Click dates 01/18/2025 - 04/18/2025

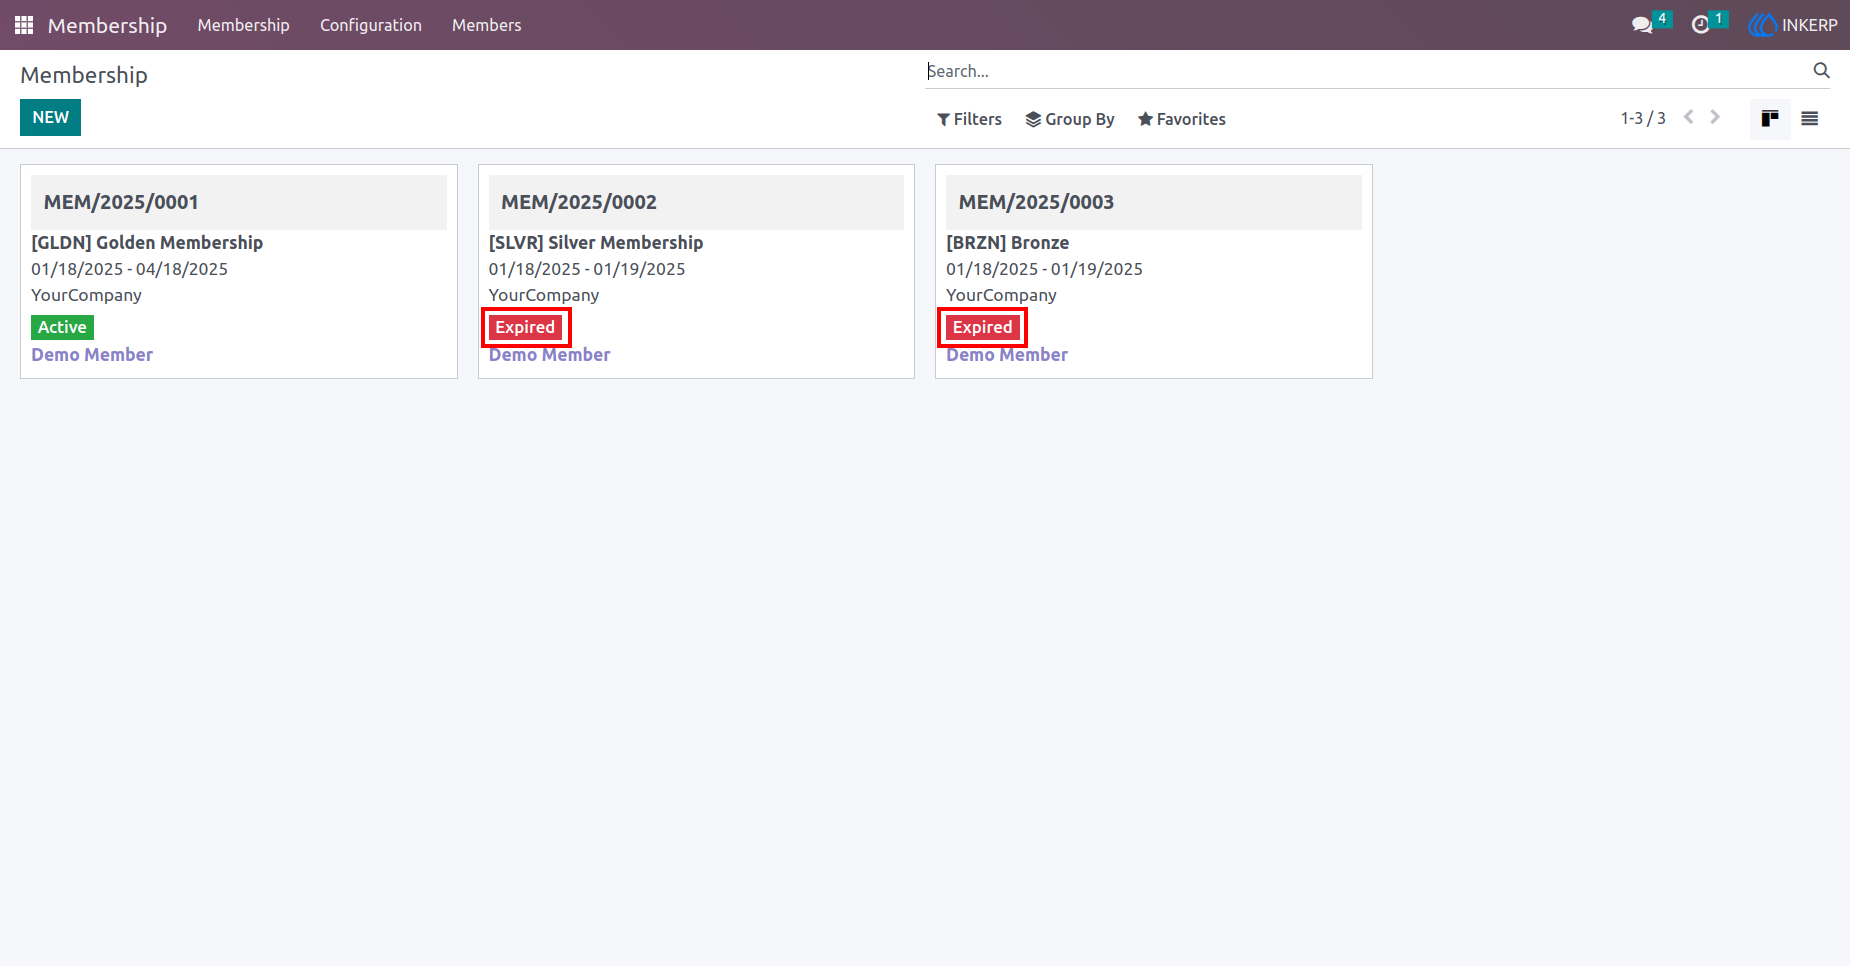129,269
